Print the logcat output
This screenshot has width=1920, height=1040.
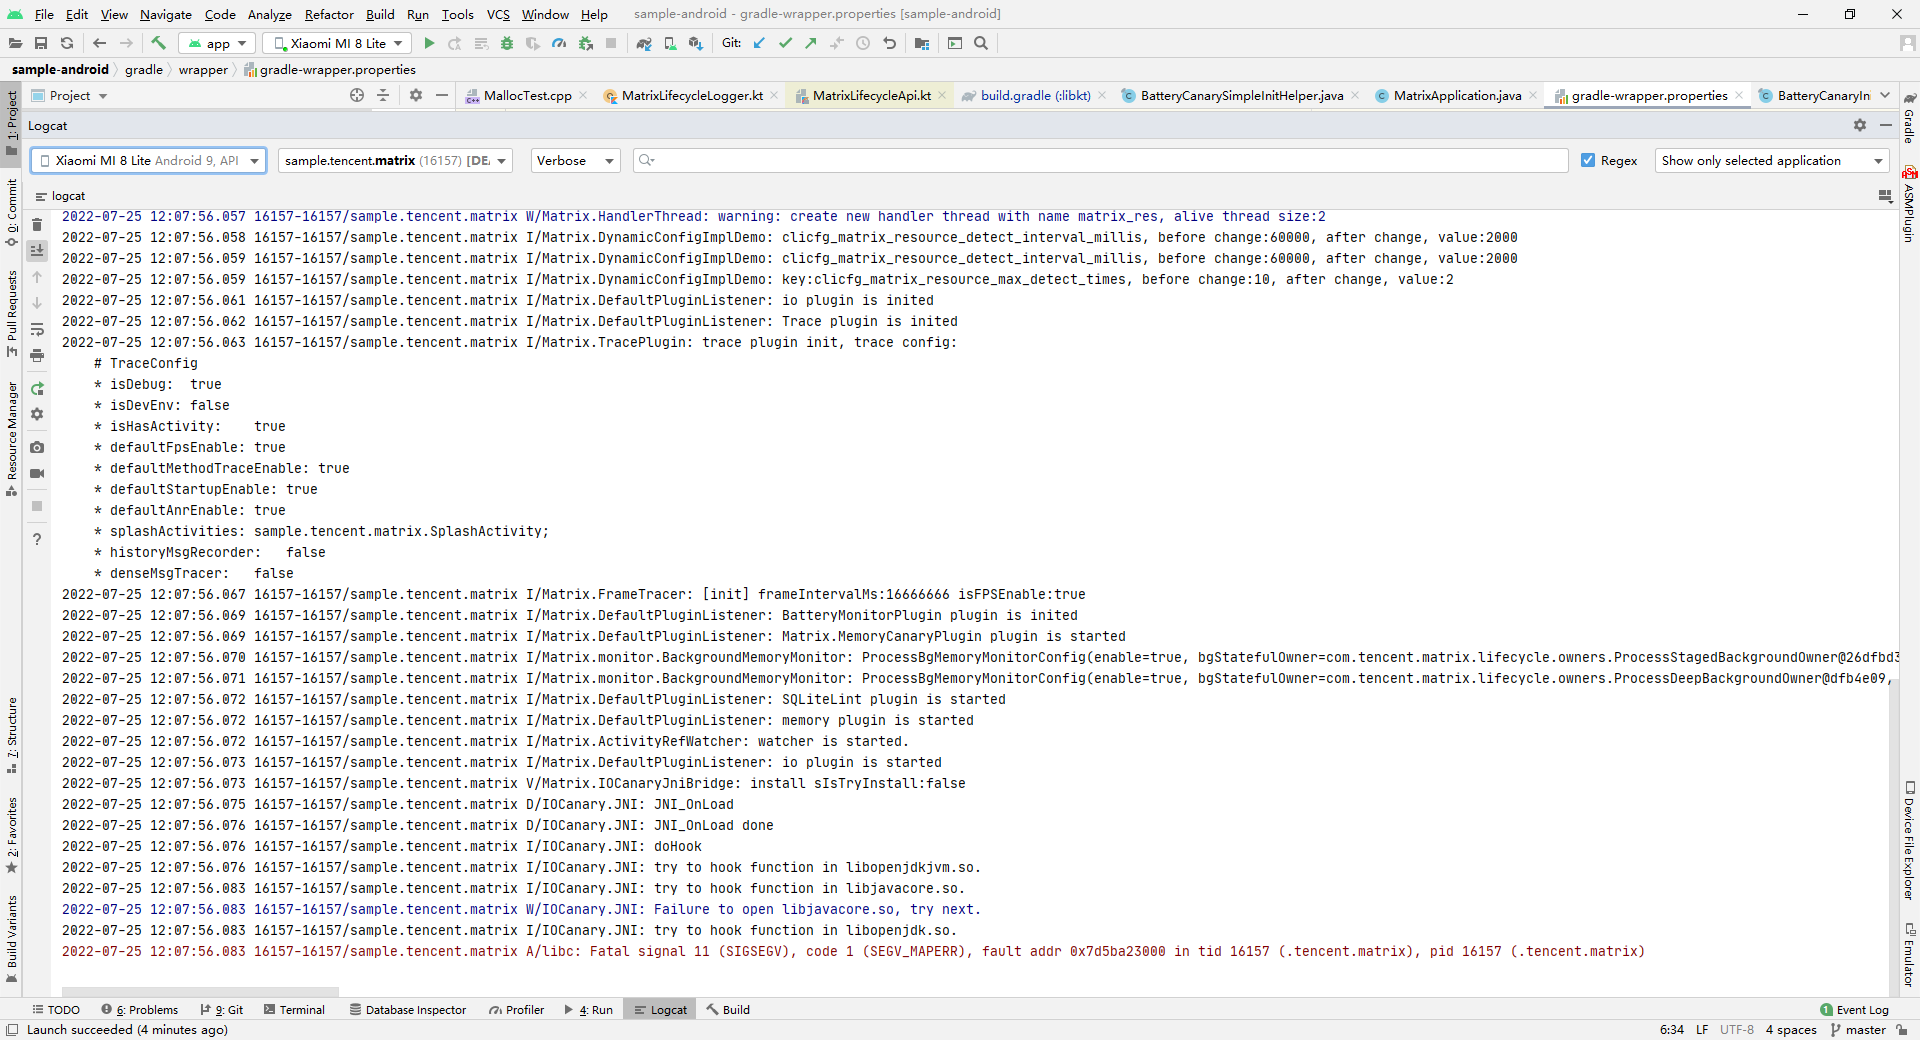tap(37, 355)
